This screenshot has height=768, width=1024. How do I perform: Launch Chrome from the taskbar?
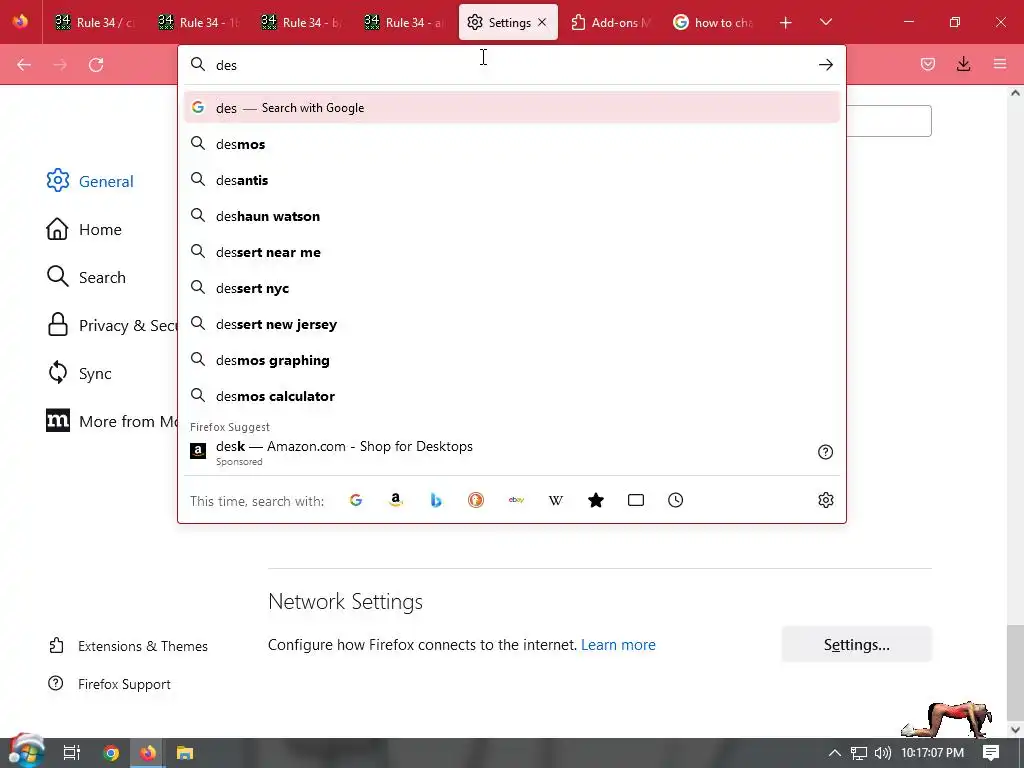tap(111, 753)
